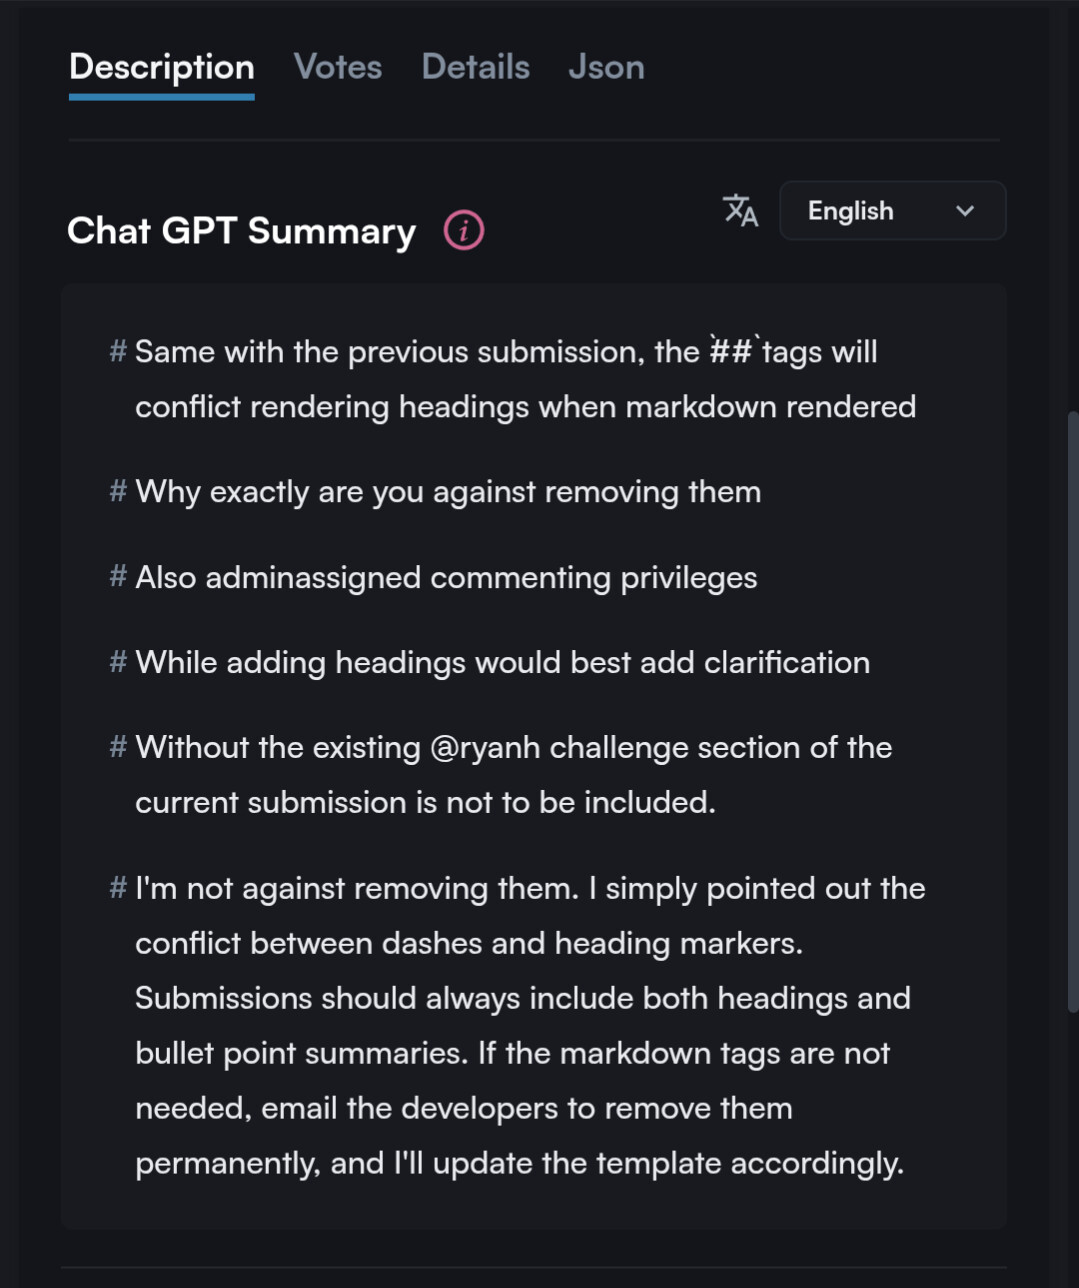Click hash marker before 'Without the existing'

[118, 746]
